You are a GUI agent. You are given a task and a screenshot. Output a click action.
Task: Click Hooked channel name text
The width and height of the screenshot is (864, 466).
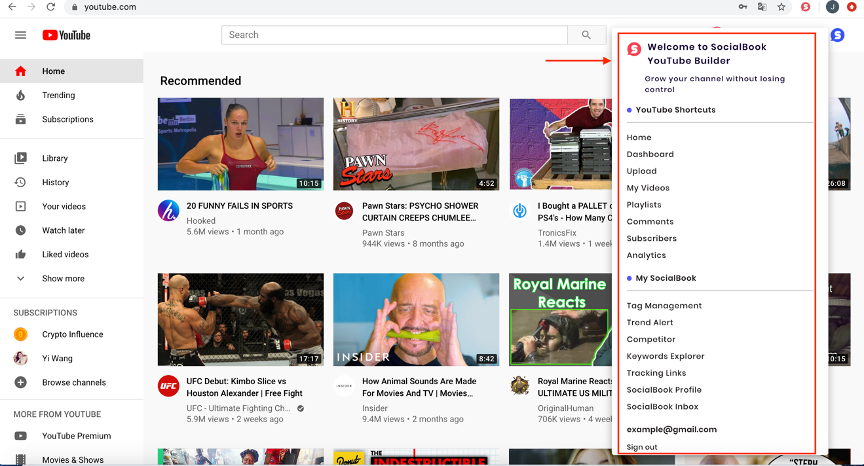(201, 220)
